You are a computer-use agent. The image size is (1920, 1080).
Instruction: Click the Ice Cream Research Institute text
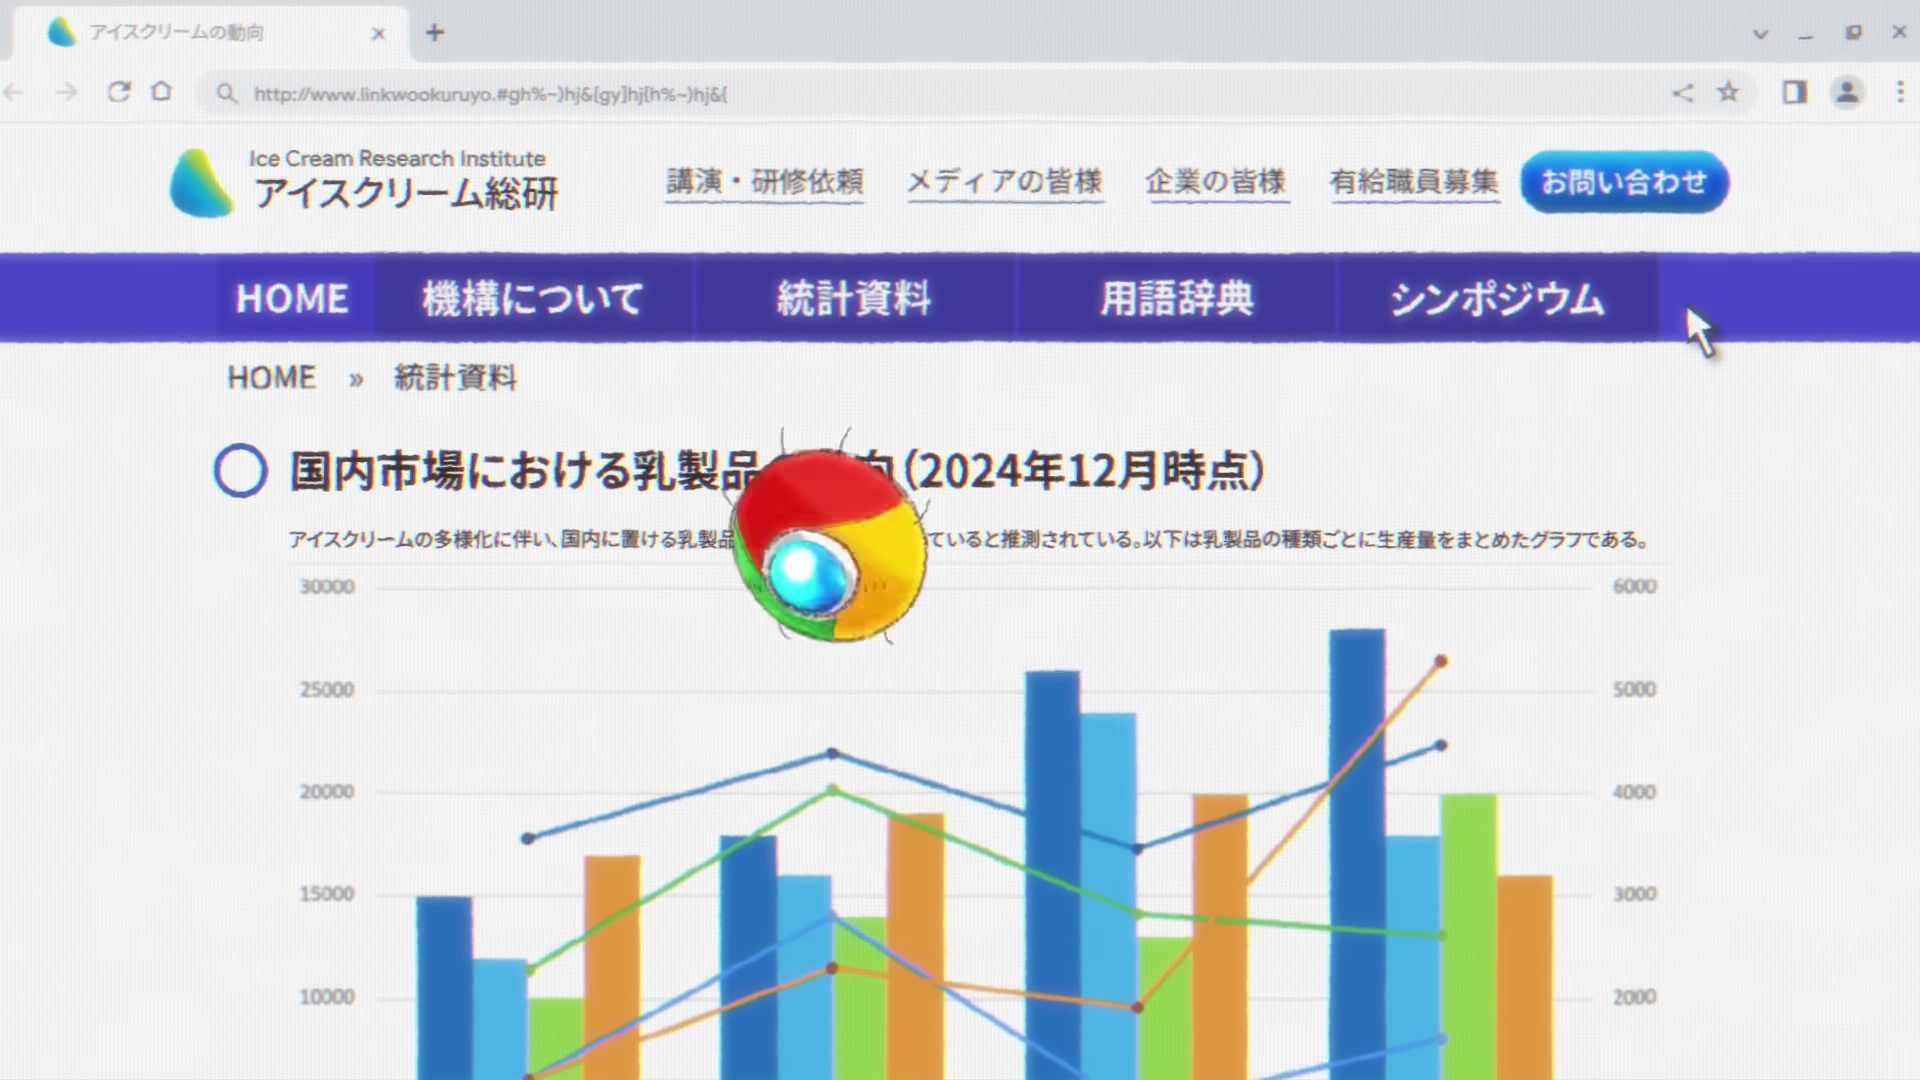[397, 158]
